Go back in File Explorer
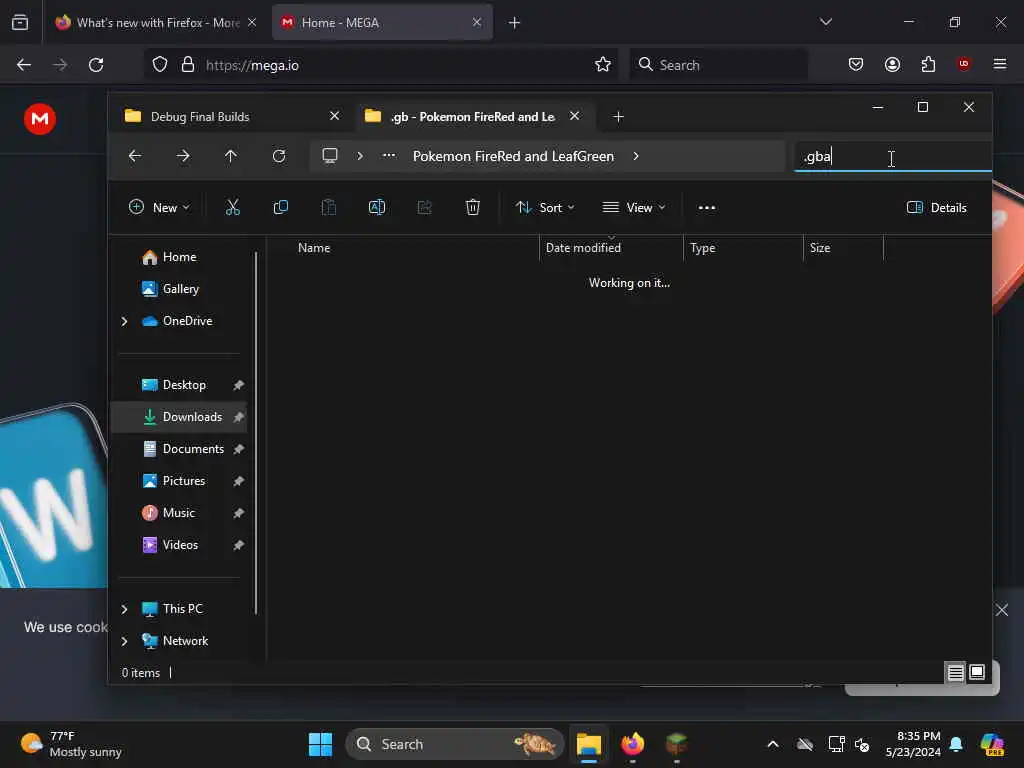 click(135, 156)
